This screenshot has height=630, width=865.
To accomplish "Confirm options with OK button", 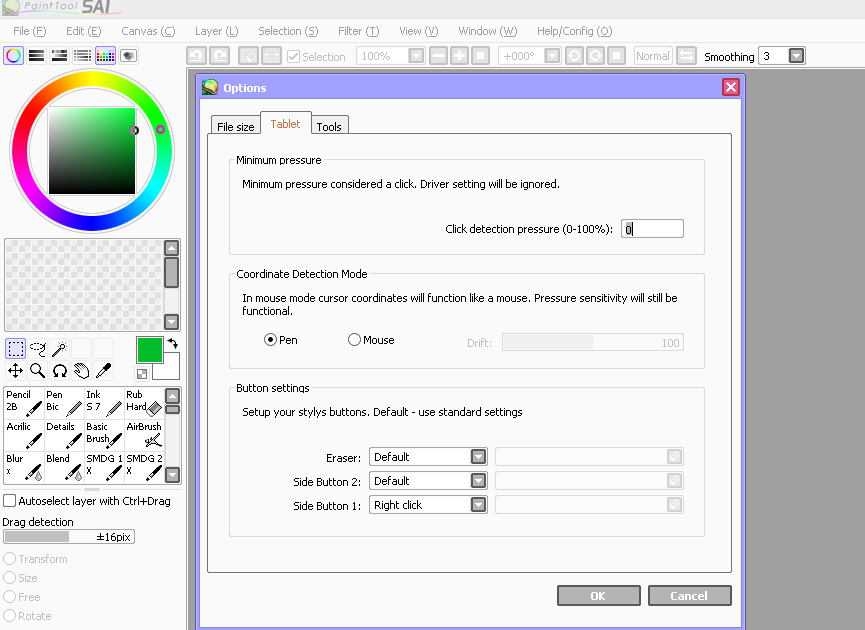I will coord(599,596).
